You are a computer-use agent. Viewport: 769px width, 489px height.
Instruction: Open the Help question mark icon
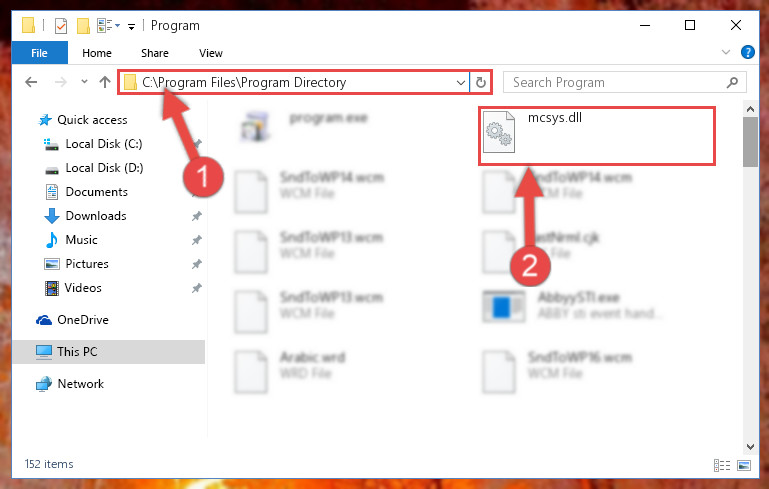[x=747, y=52]
